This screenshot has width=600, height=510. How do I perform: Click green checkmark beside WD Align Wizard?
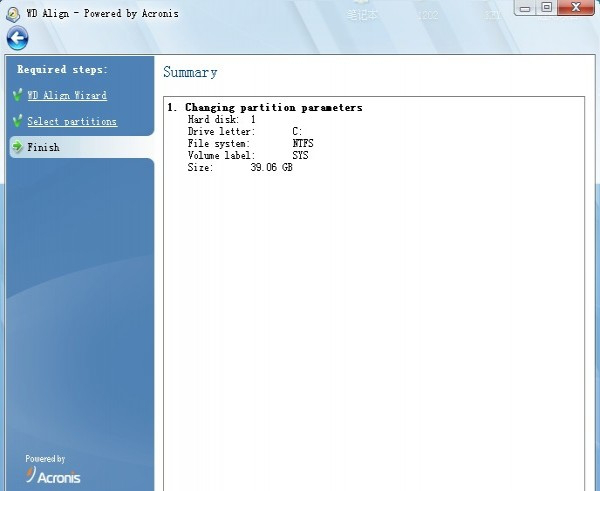[17, 95]
